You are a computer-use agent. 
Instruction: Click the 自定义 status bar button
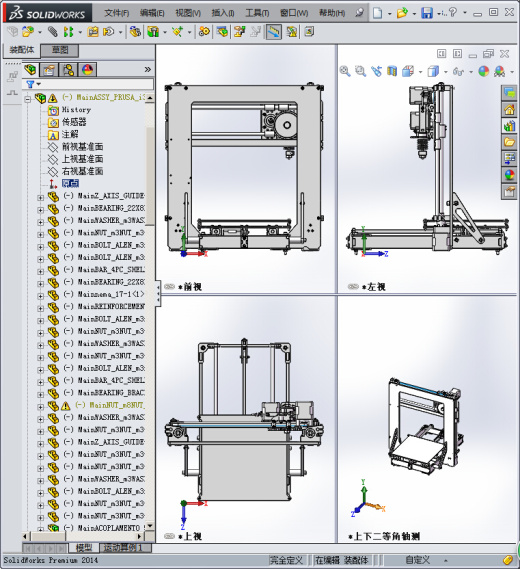tap(418, 560)
